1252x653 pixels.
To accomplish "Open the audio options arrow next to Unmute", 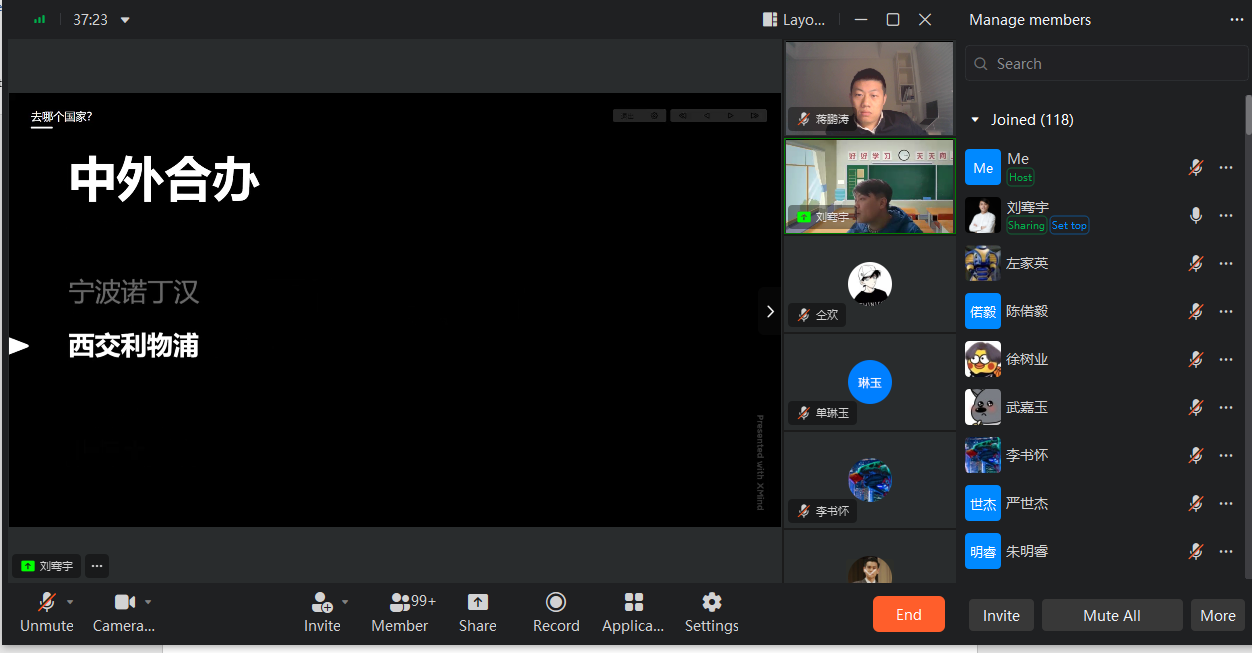I will [x=70, y=602].
